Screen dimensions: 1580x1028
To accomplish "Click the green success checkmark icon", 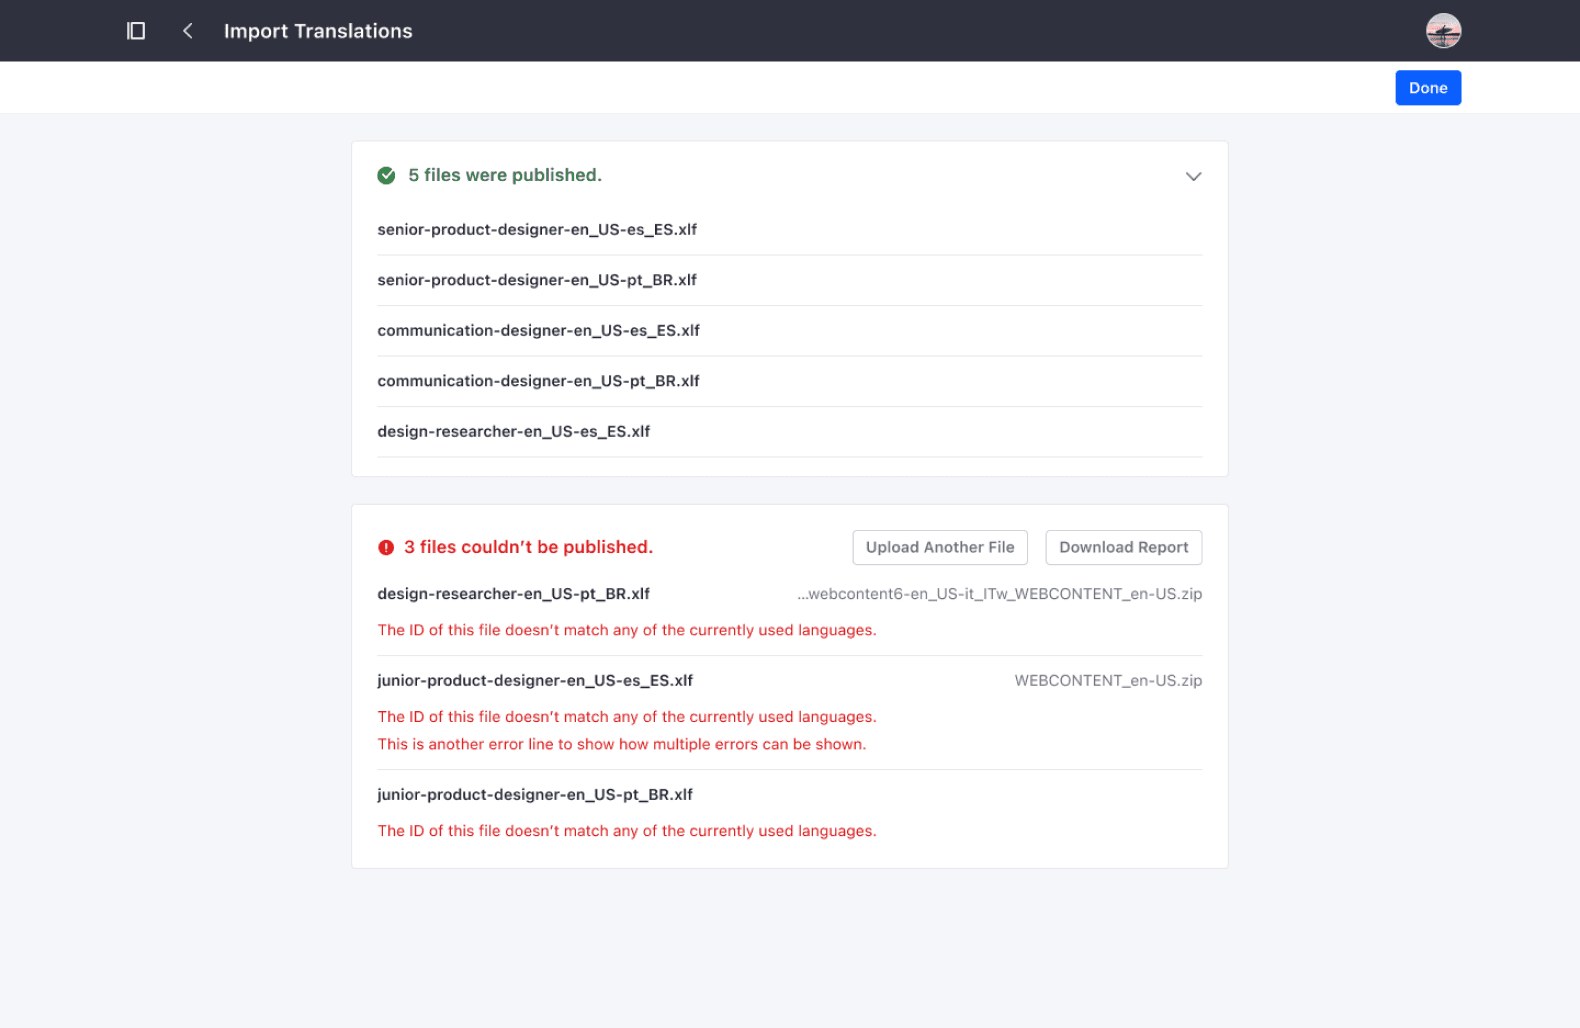I will click(x=386, y=176).
